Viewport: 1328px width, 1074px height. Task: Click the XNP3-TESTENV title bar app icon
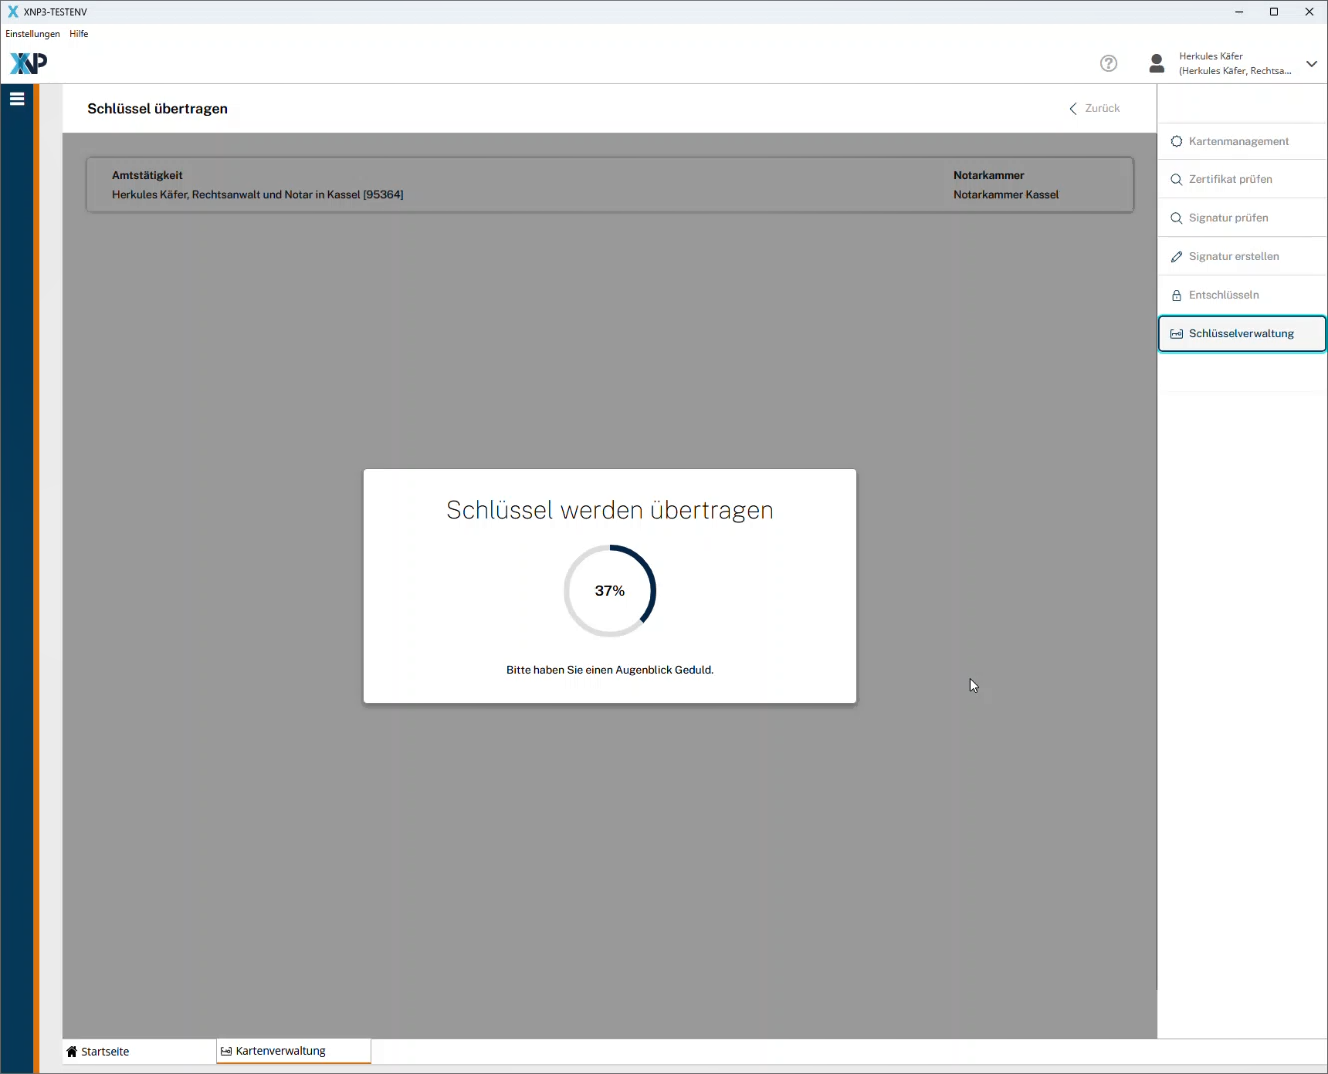13,12
